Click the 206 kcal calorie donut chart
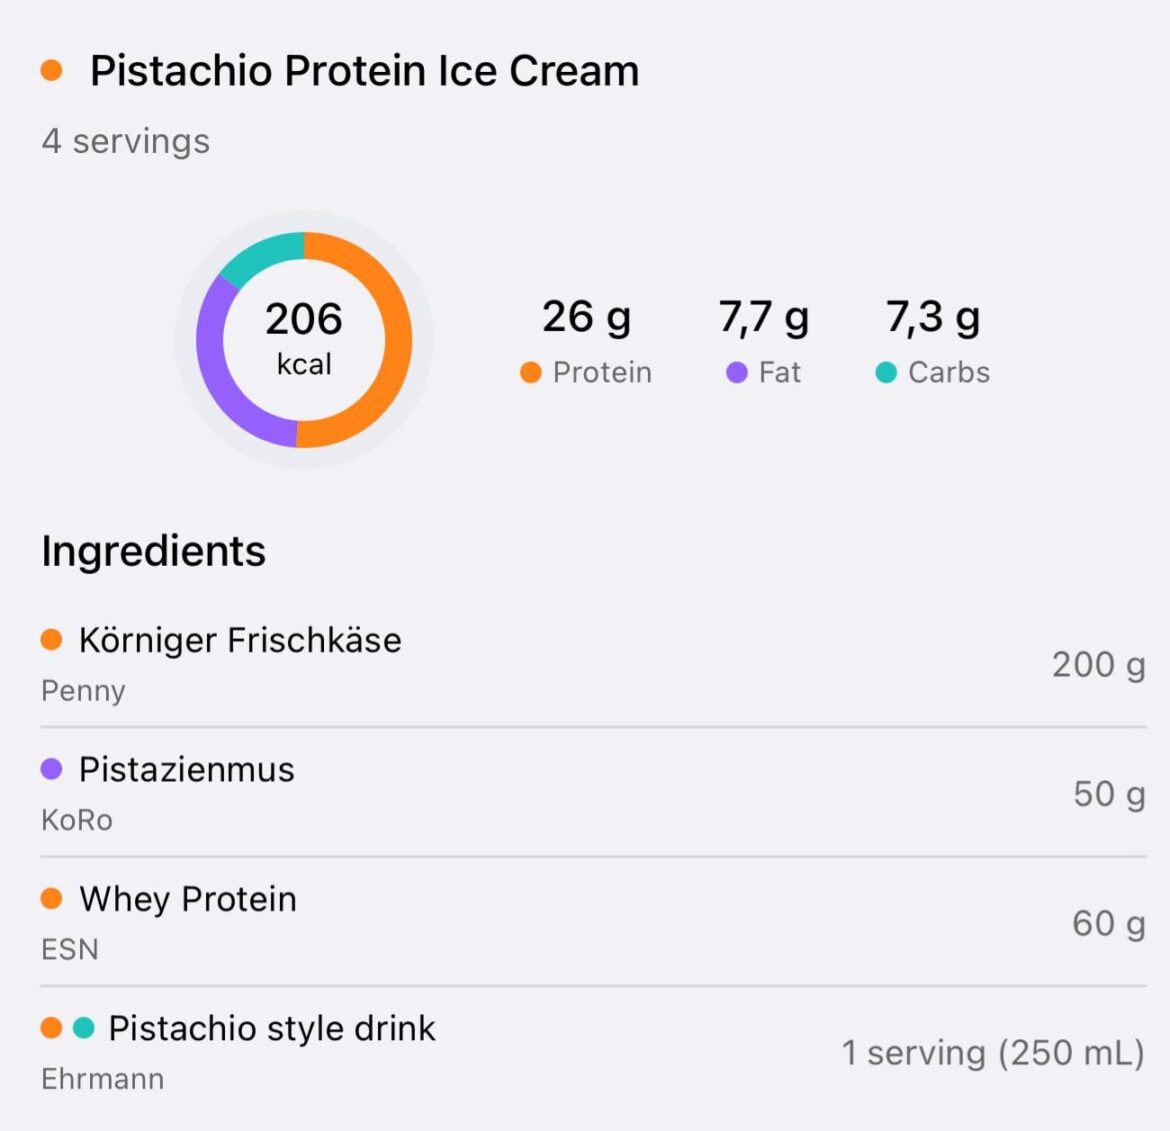 [x=304, y=340]
